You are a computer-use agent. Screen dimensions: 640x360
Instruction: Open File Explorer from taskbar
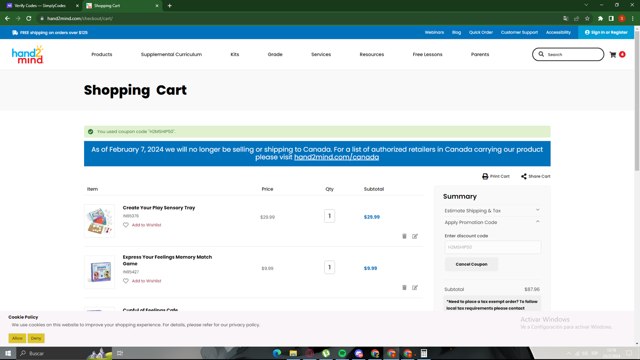(x=293, y=353)
